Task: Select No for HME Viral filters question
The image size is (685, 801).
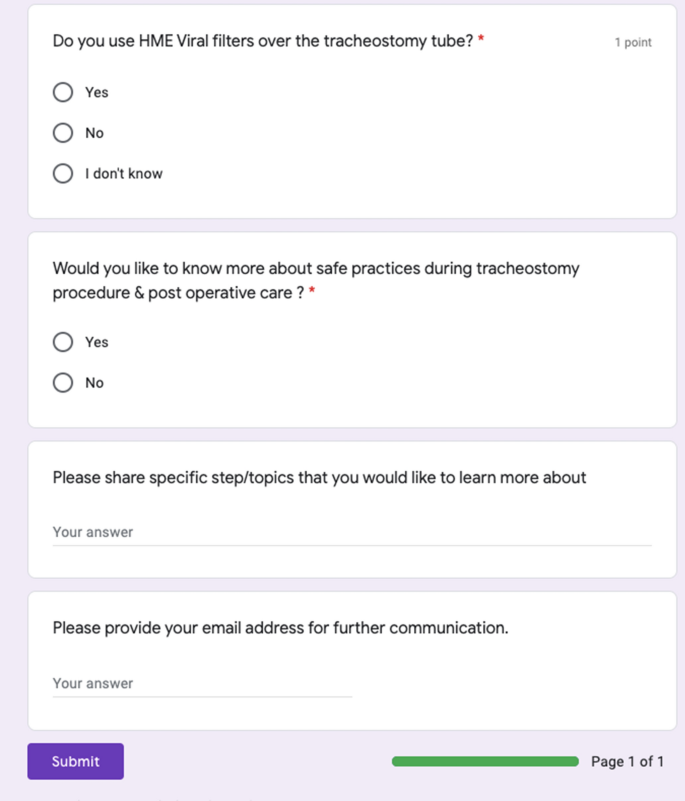Action: [x=63, y=133]
